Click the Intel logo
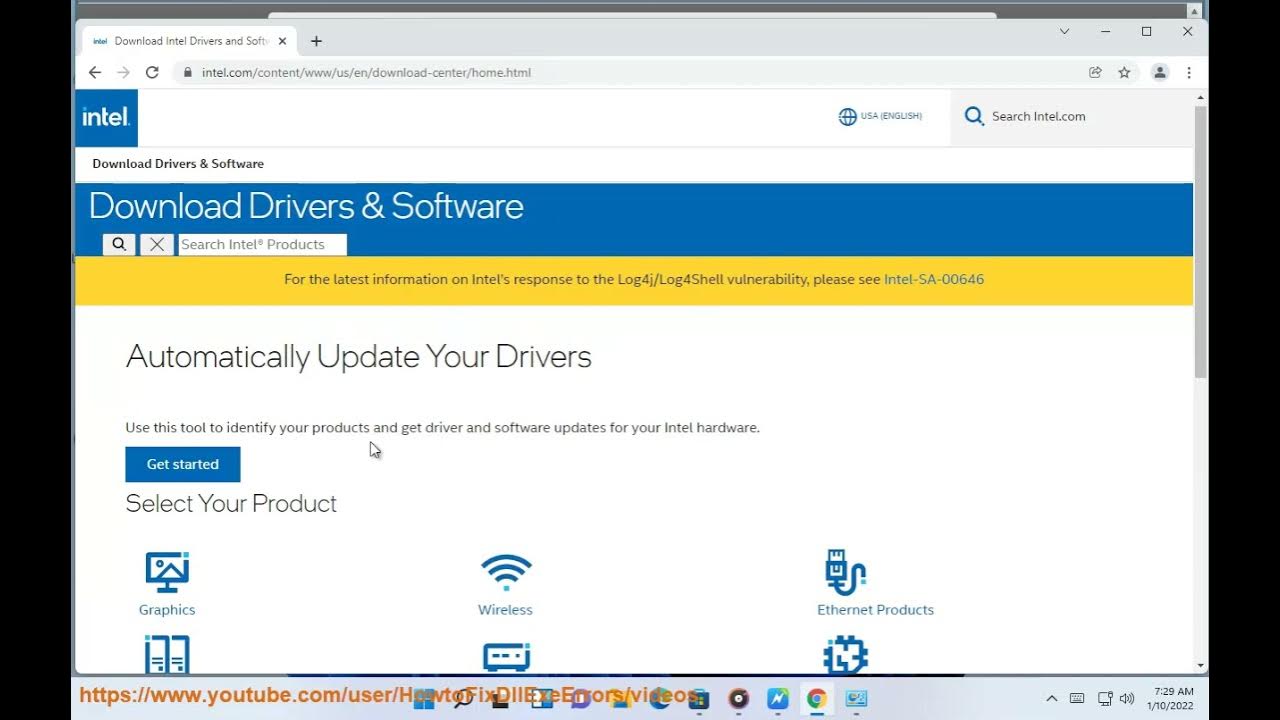This screenshot has height=720, width=1280. click(106, 118)
